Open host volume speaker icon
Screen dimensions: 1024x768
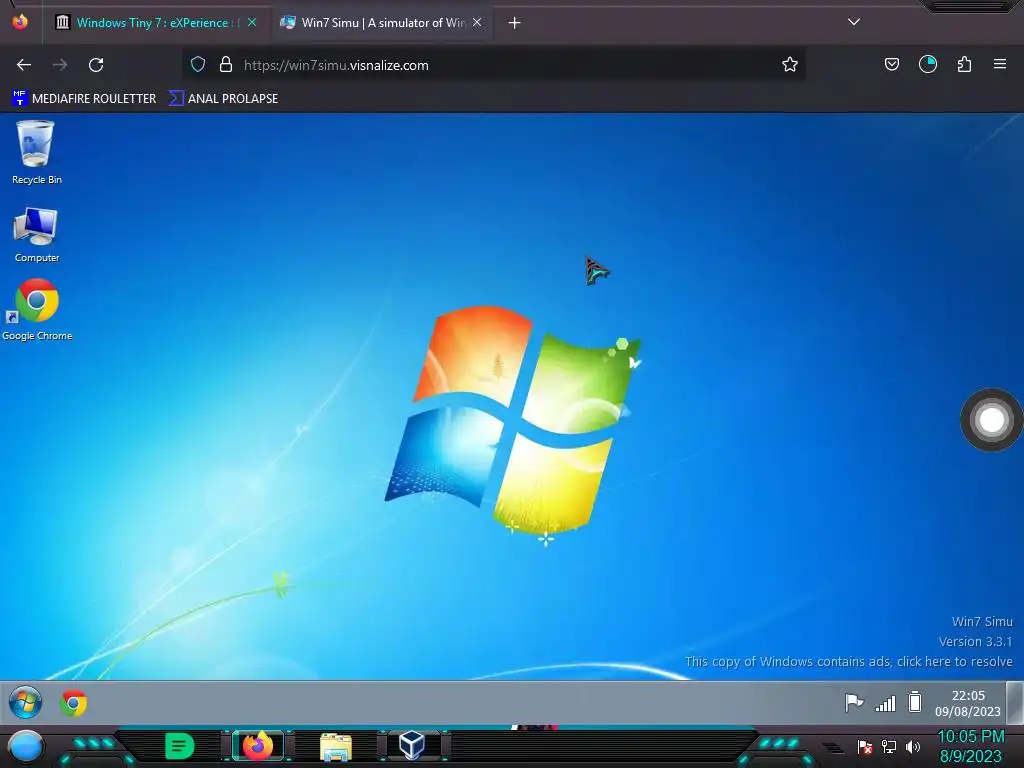click(913, 747)
